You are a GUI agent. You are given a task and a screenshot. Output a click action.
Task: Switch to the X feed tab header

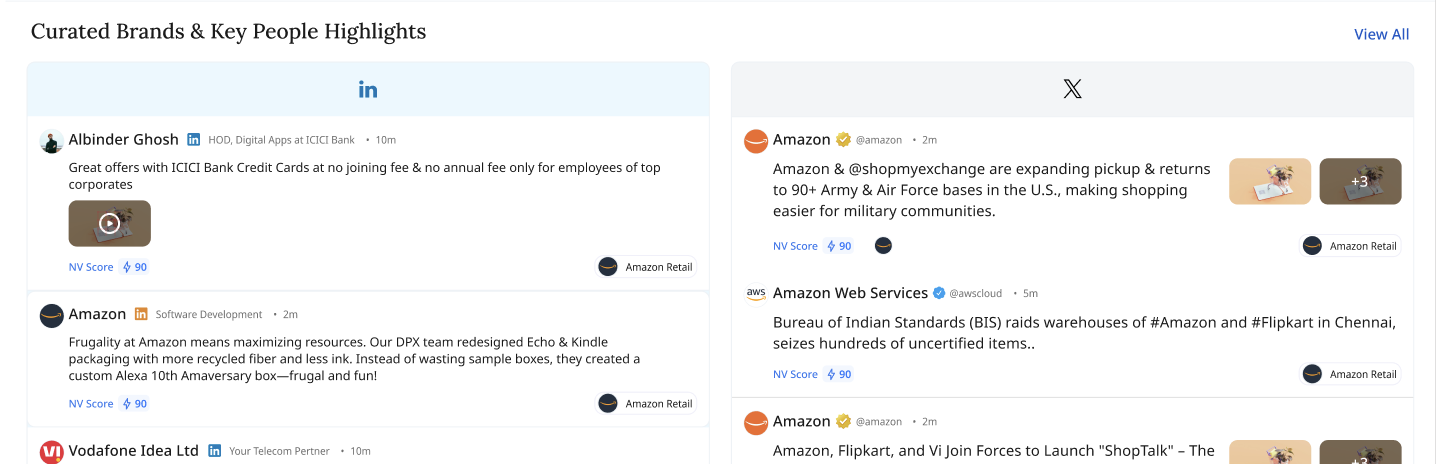pyautogui.click(x=1072, y=89)
